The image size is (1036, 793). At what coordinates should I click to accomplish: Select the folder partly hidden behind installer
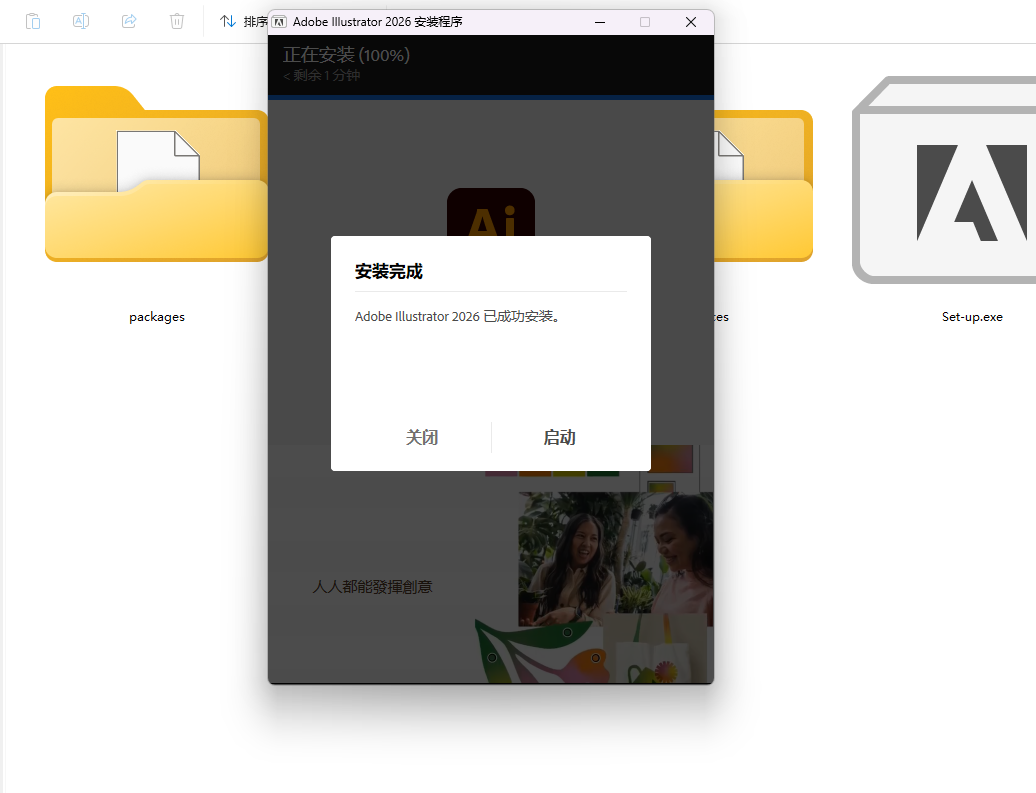tap(763, 186)
